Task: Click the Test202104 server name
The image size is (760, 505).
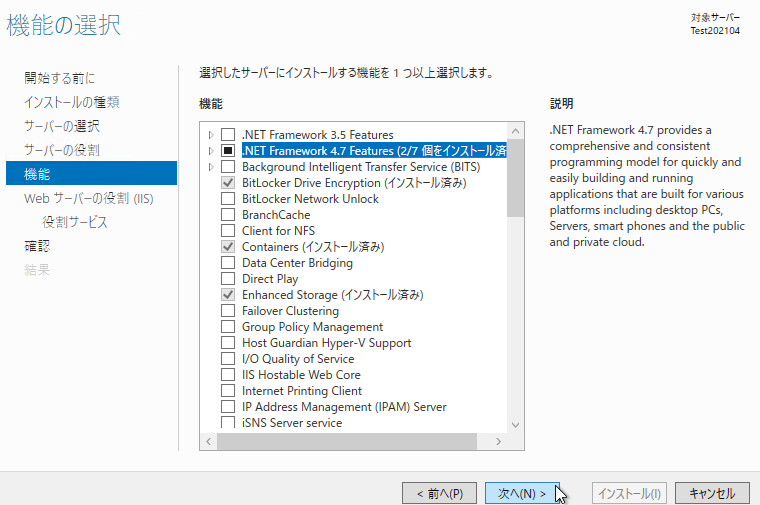Action: coord(715,31)
